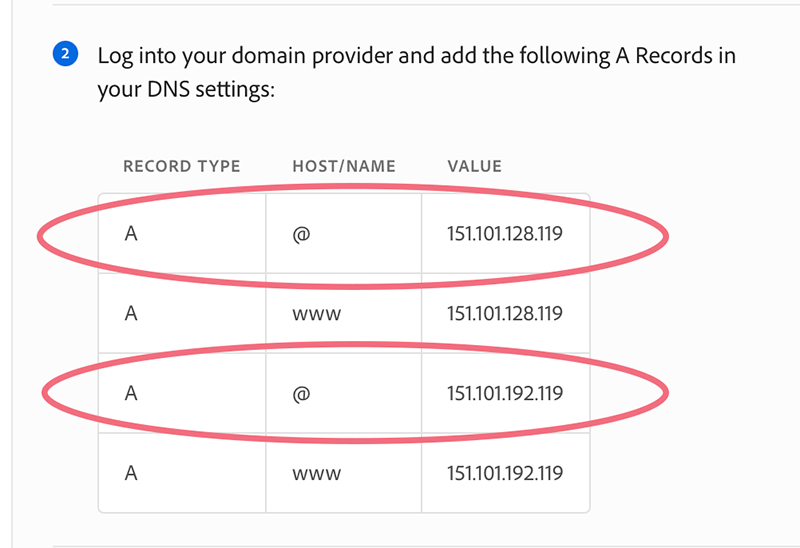Select the @ host cell for 151.101.192.119
Viewport: 800px width, 548px height.
point(300,394)
